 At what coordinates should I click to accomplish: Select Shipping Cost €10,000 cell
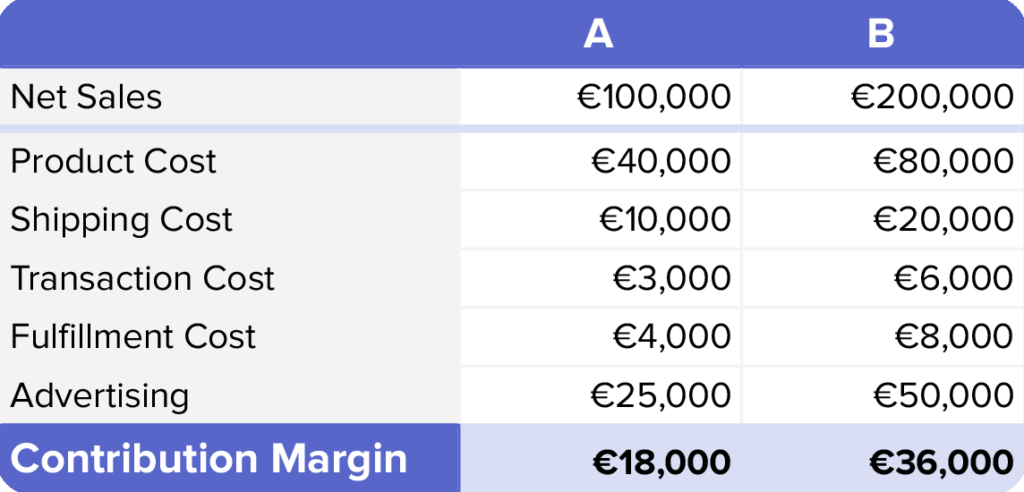(x=664, y=220)
